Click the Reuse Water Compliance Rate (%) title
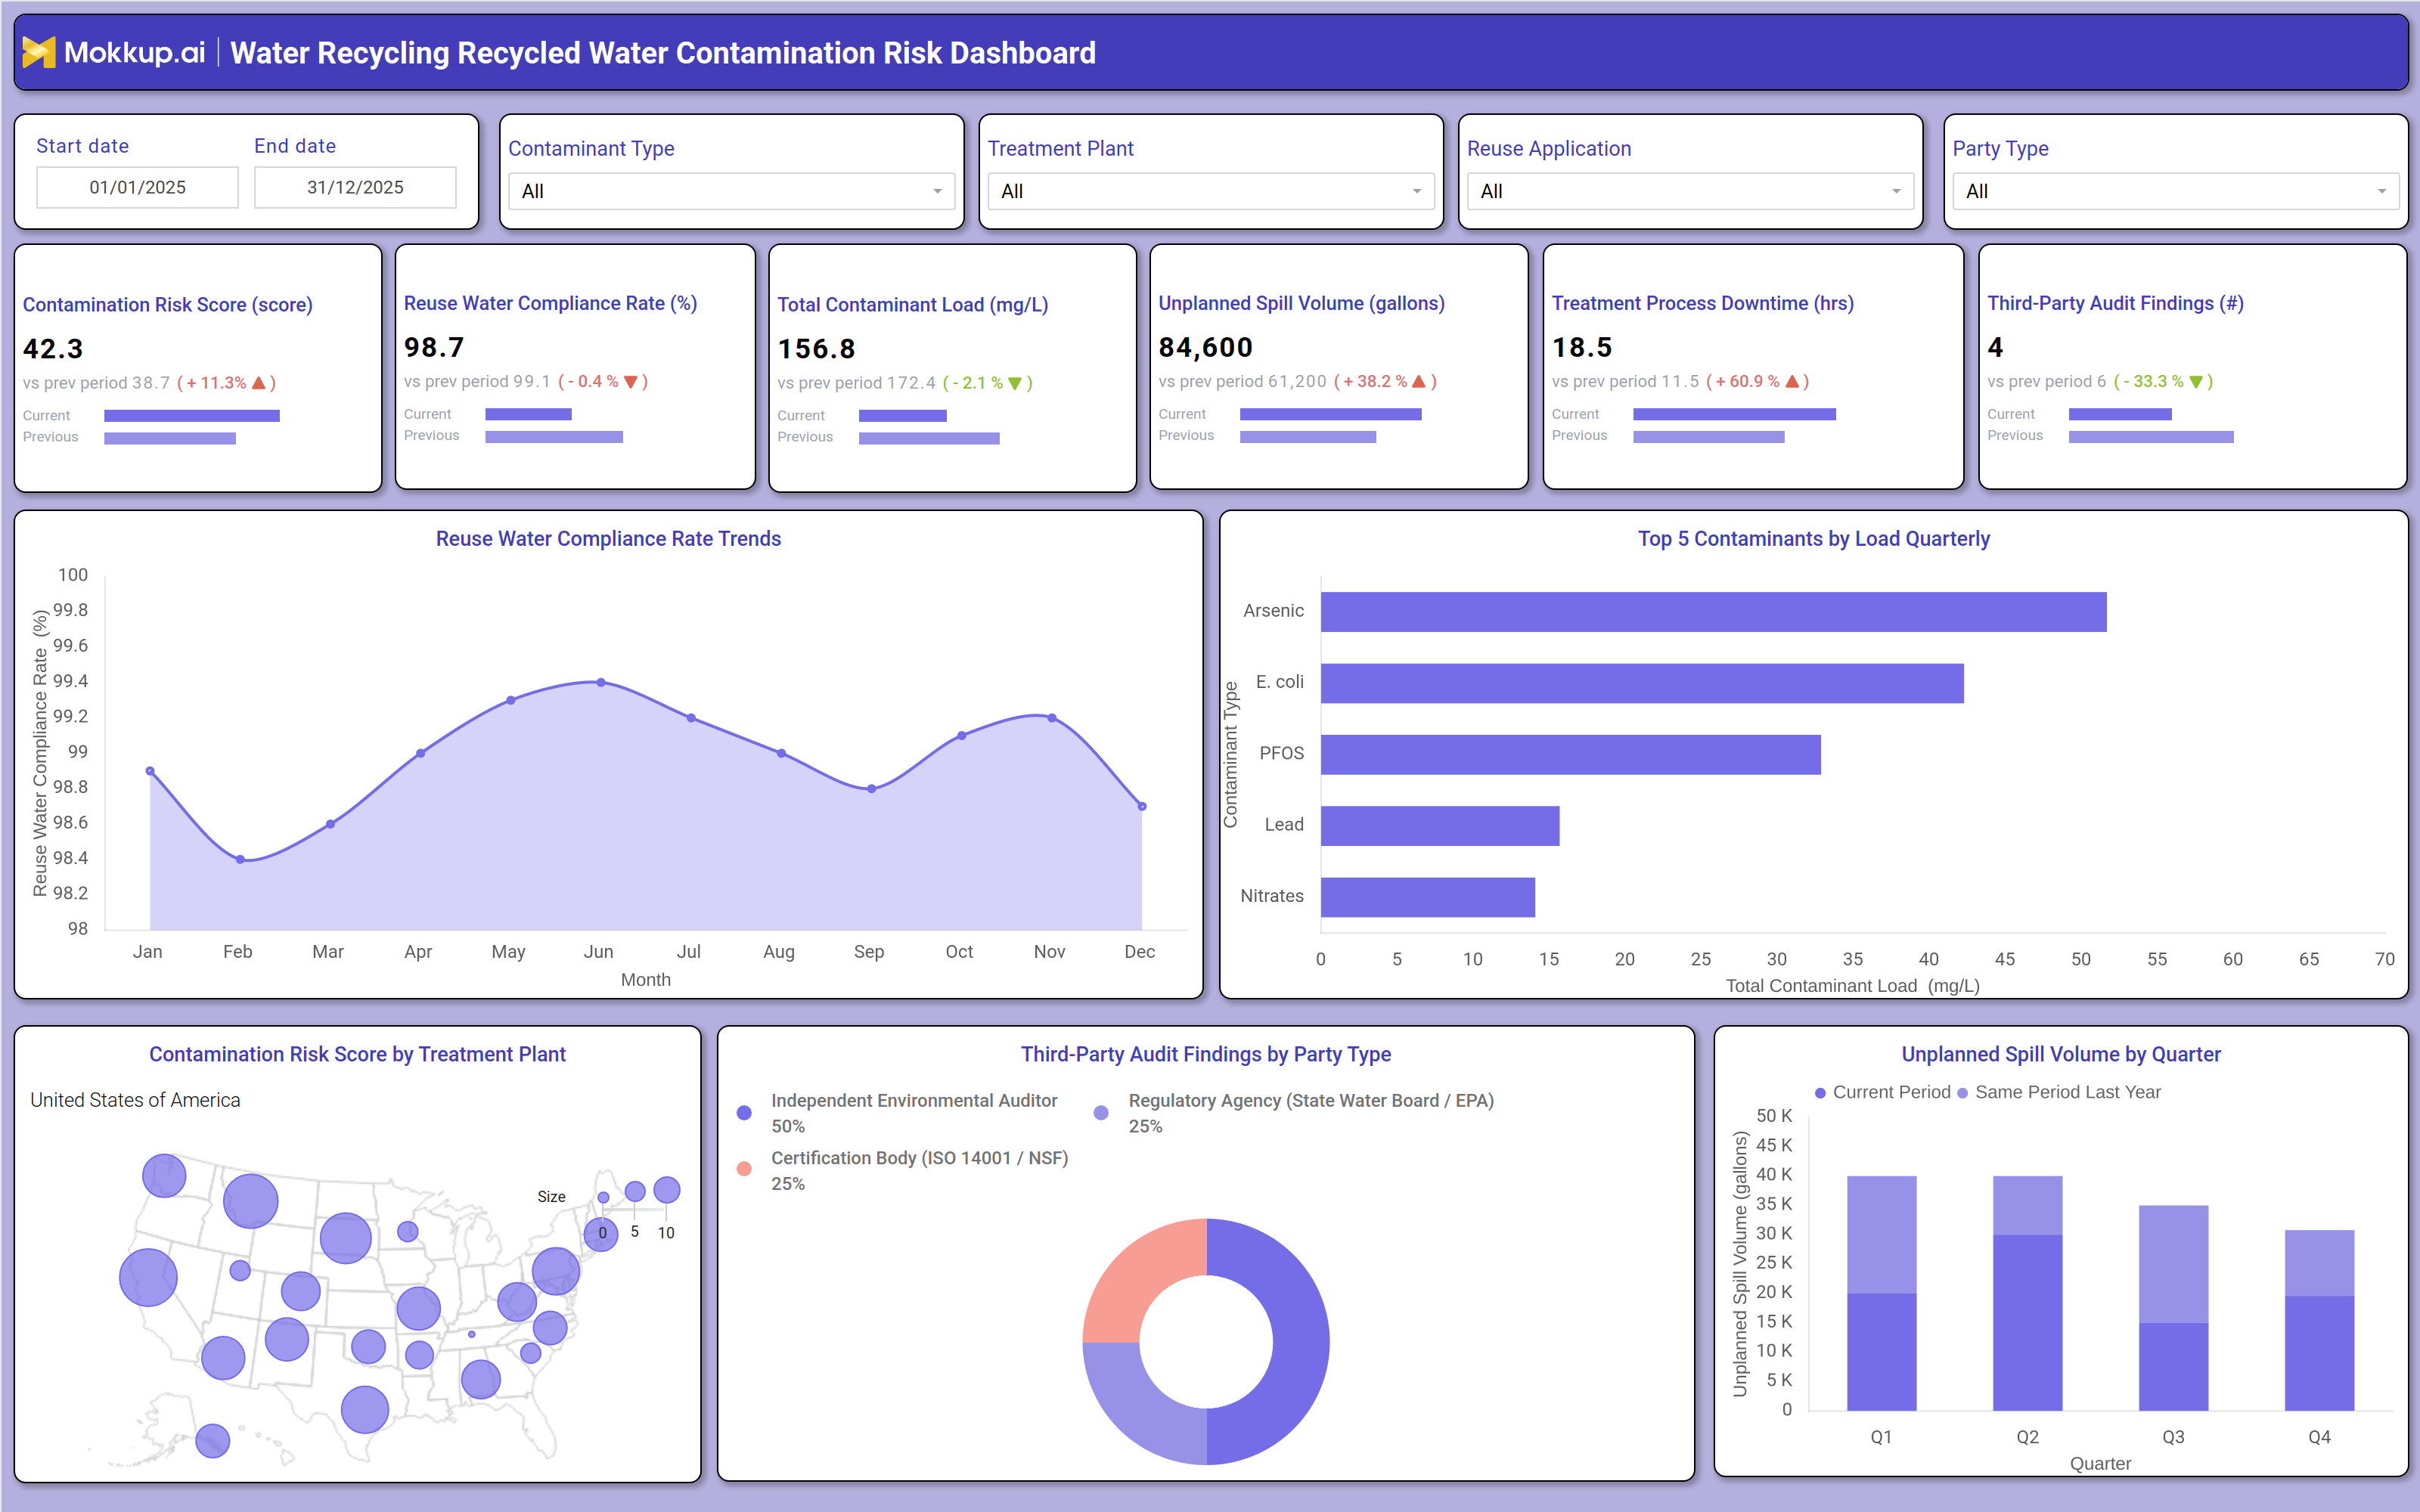 point(550,303)
